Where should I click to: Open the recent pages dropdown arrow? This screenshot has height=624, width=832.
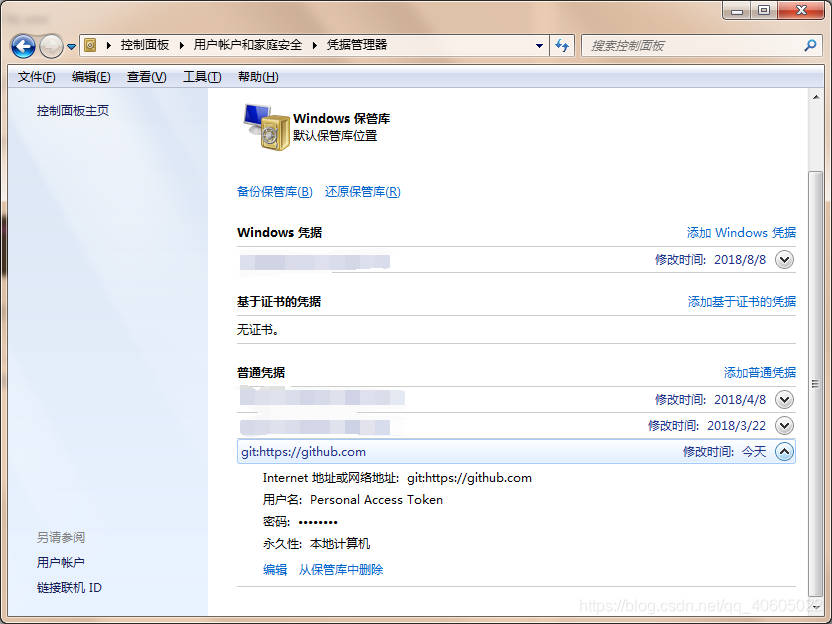tap(71, 47)
